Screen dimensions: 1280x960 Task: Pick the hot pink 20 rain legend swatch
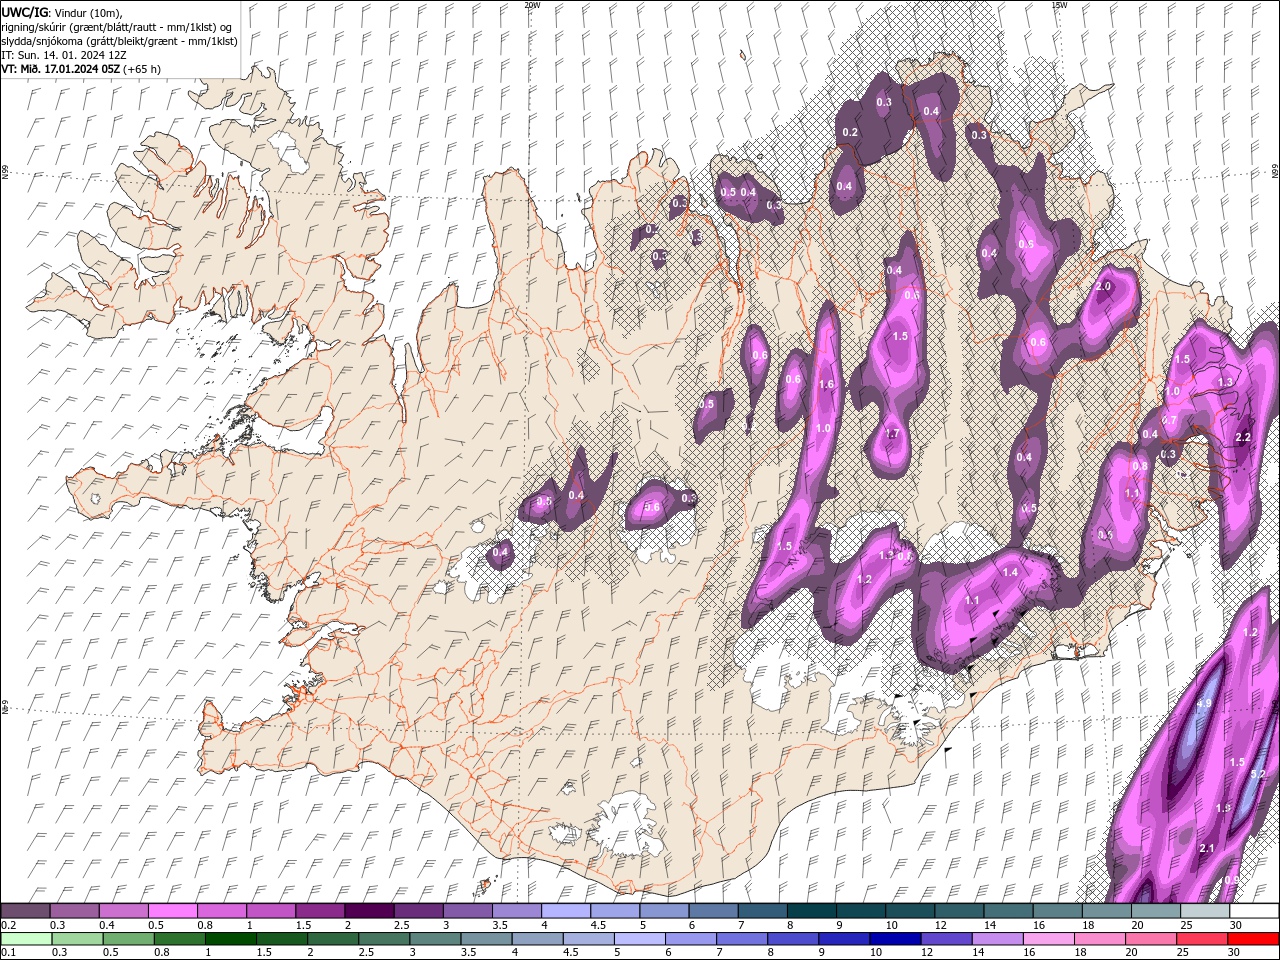click(x=1152, y=938)
